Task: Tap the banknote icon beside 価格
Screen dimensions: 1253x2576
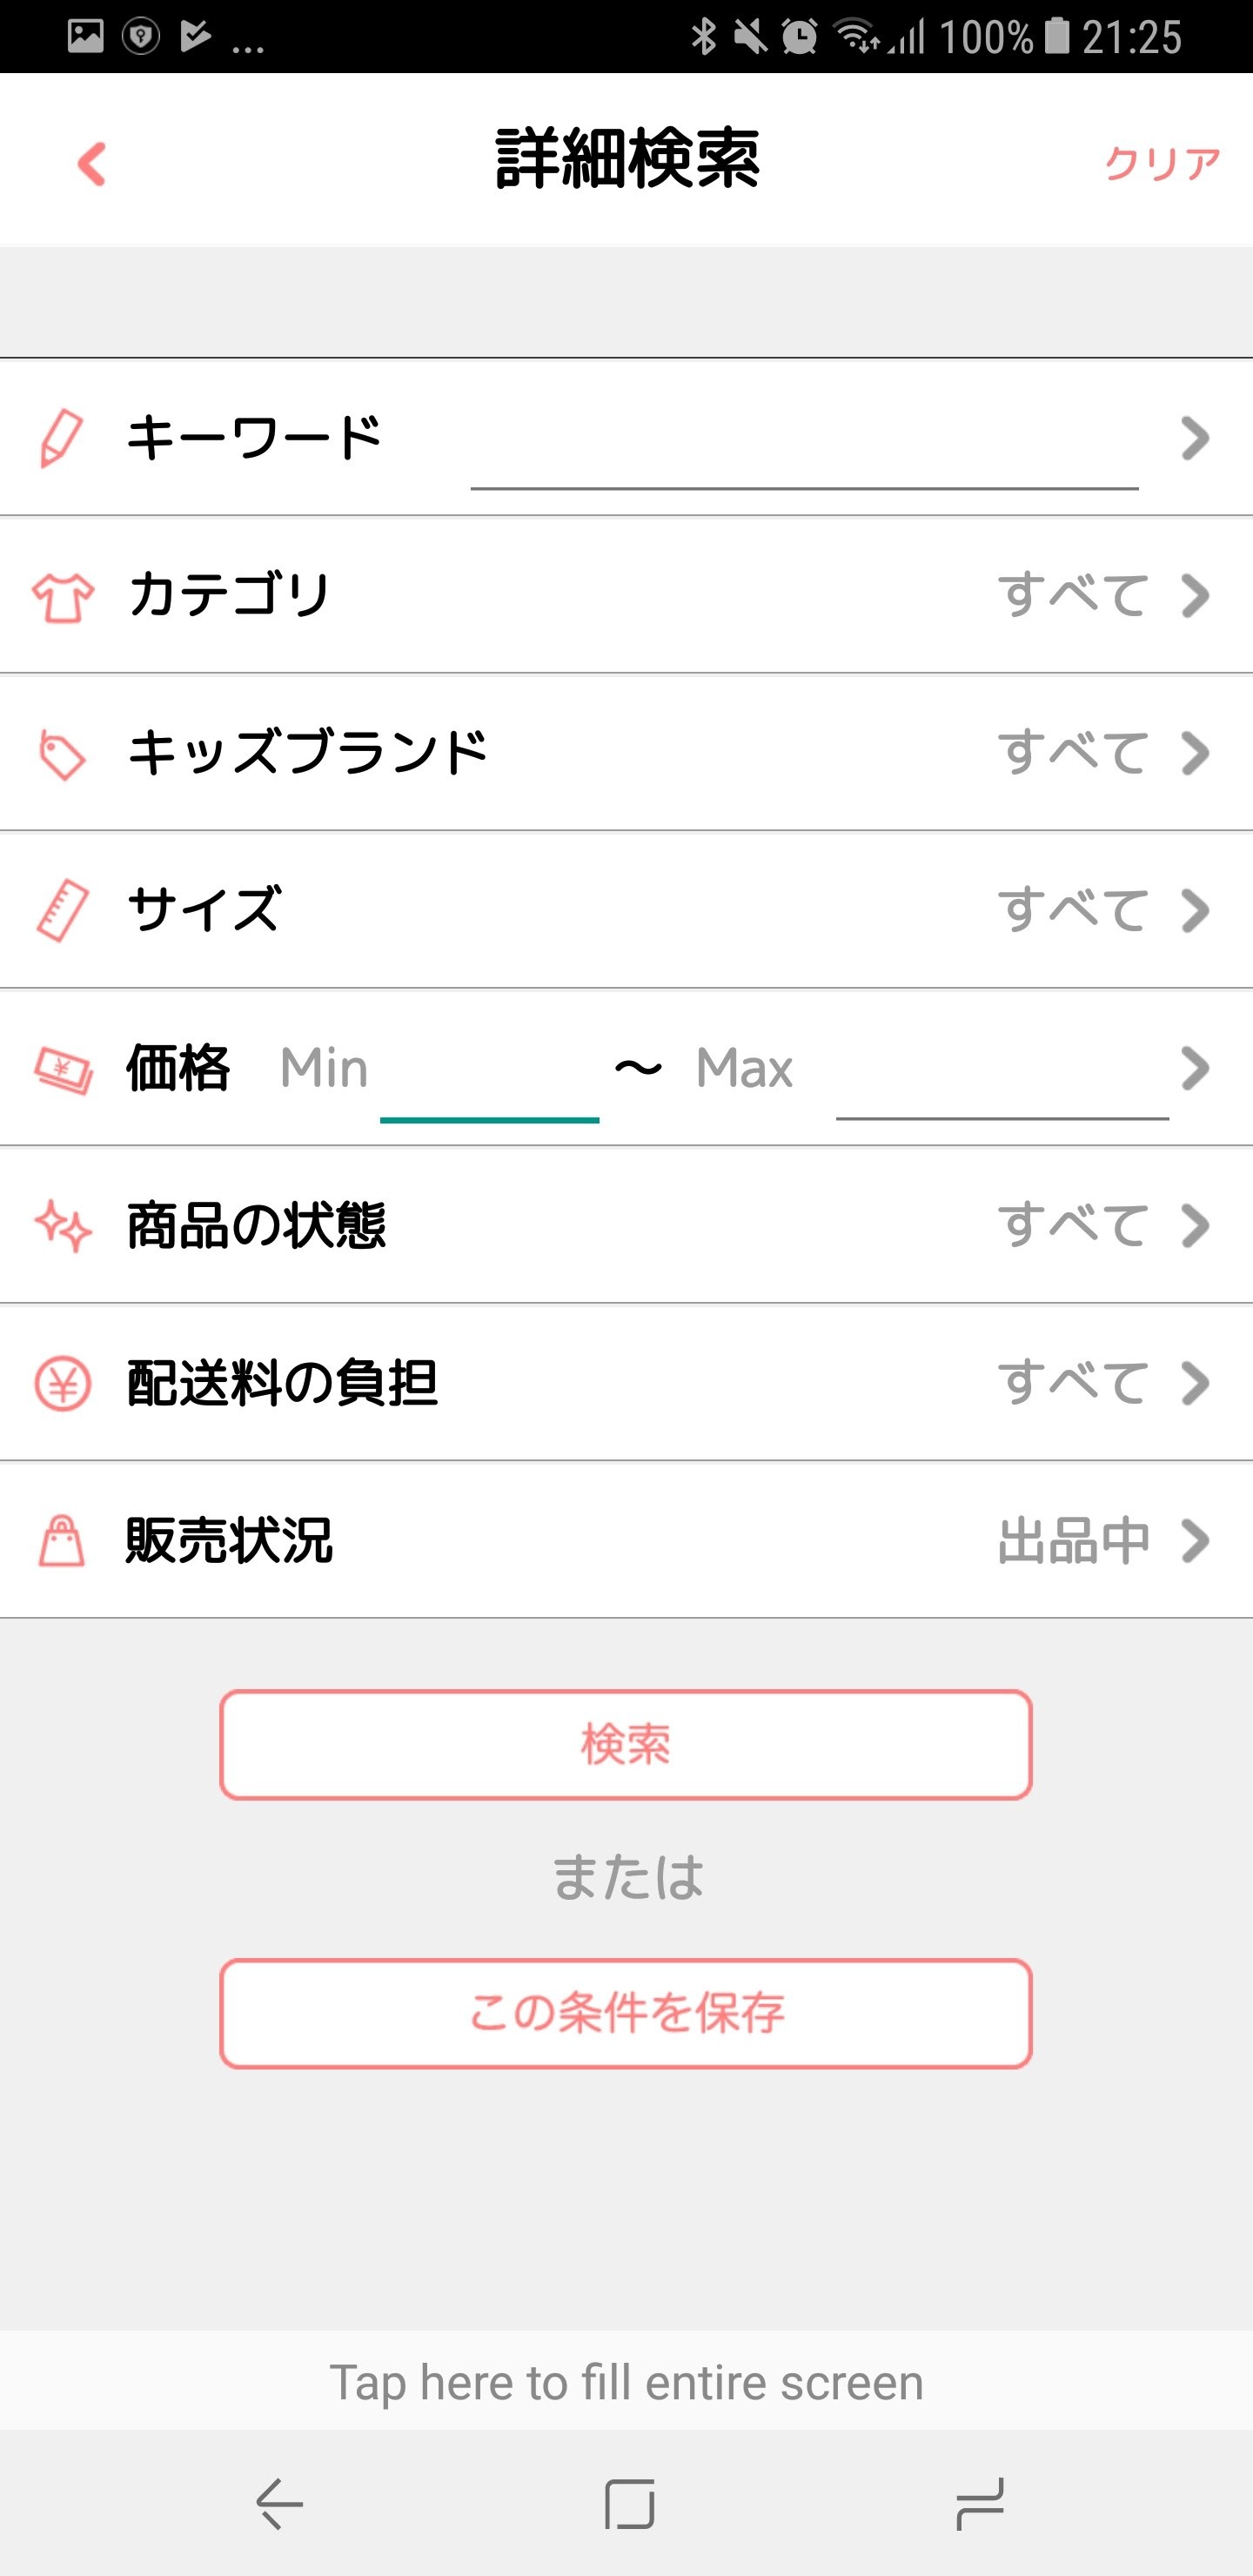Action: [63, 1070]
